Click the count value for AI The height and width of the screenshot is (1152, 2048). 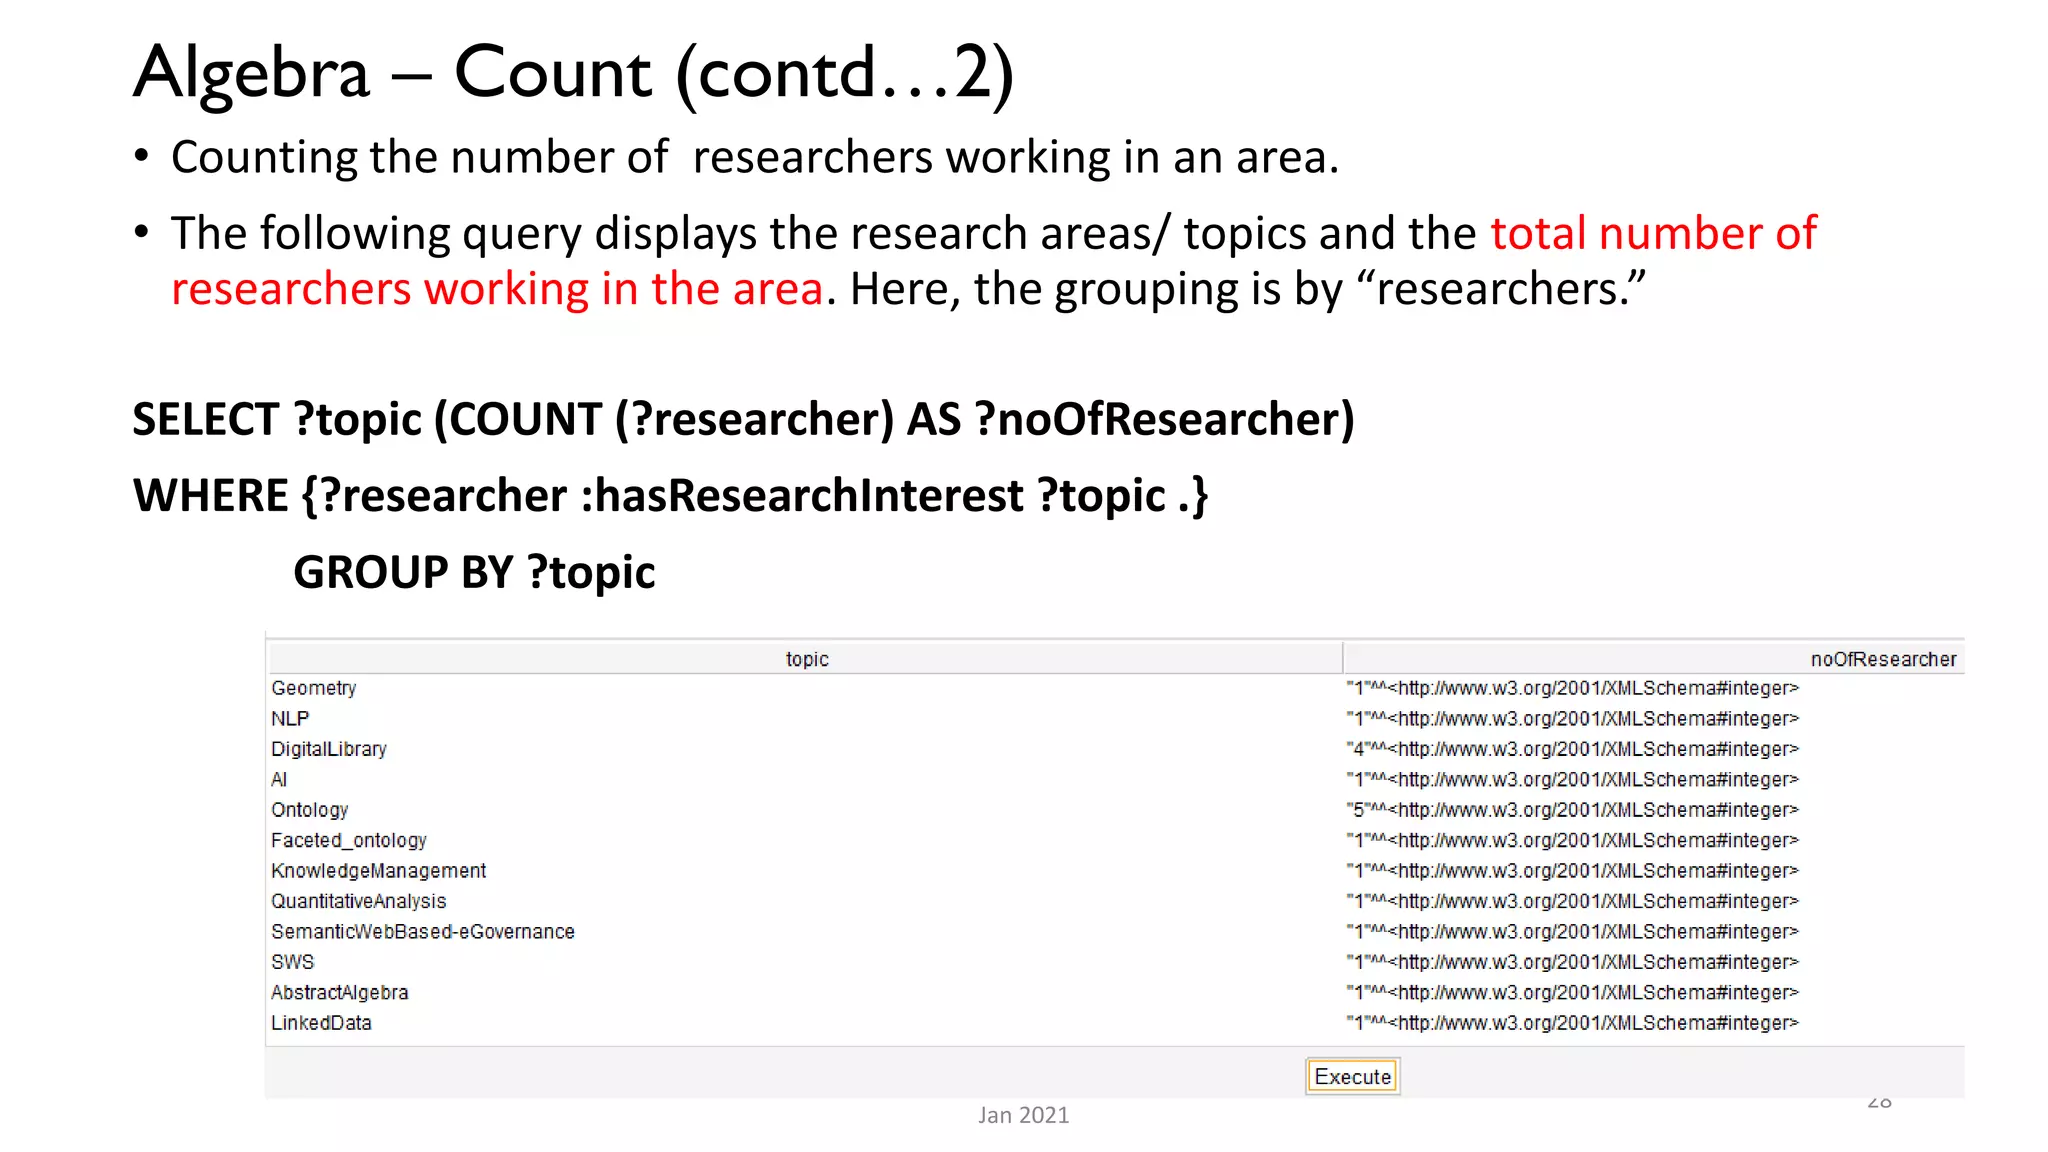tap(1572, 779)
